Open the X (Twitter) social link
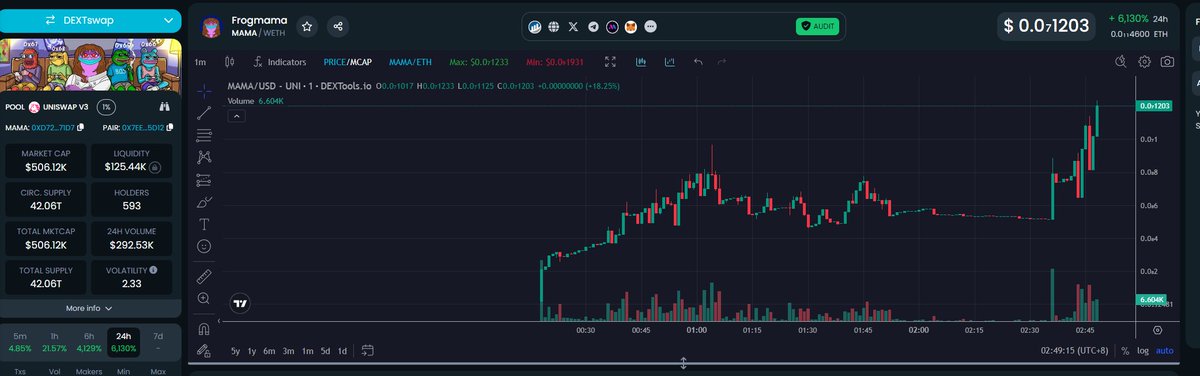Screen dimensions: 1200x376 pyautogui.click(x=573, y=27)
